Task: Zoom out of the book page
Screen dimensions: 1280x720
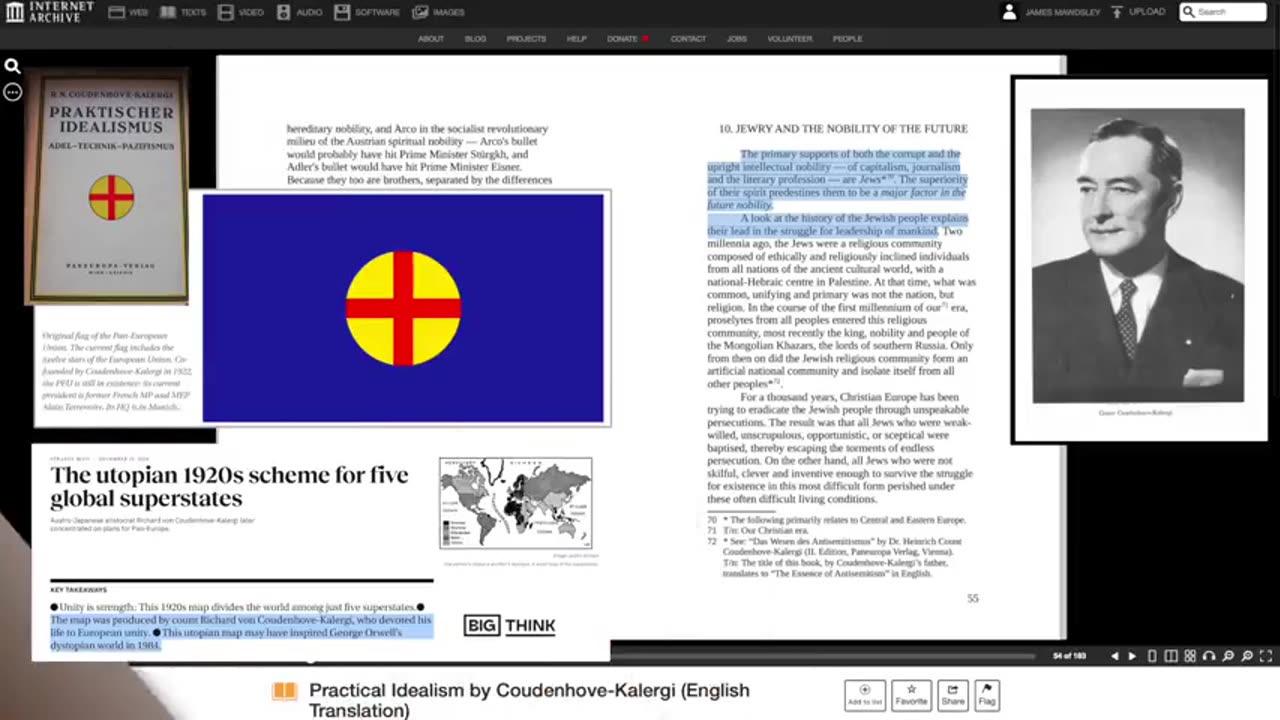Action: tap(1228, 656)
